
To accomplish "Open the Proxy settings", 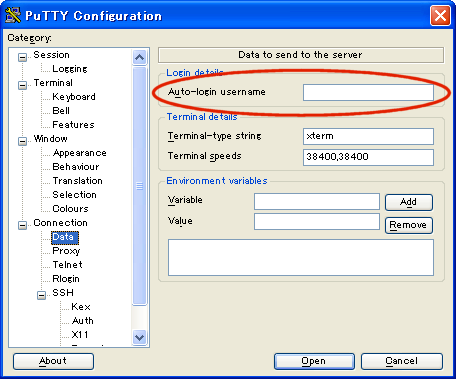I will click(66, 251).
